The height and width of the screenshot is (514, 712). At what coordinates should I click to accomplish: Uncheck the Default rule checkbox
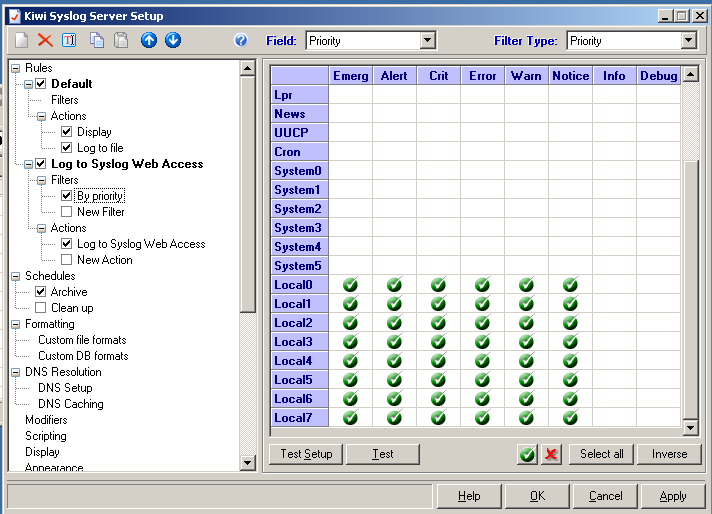point(41,84)
